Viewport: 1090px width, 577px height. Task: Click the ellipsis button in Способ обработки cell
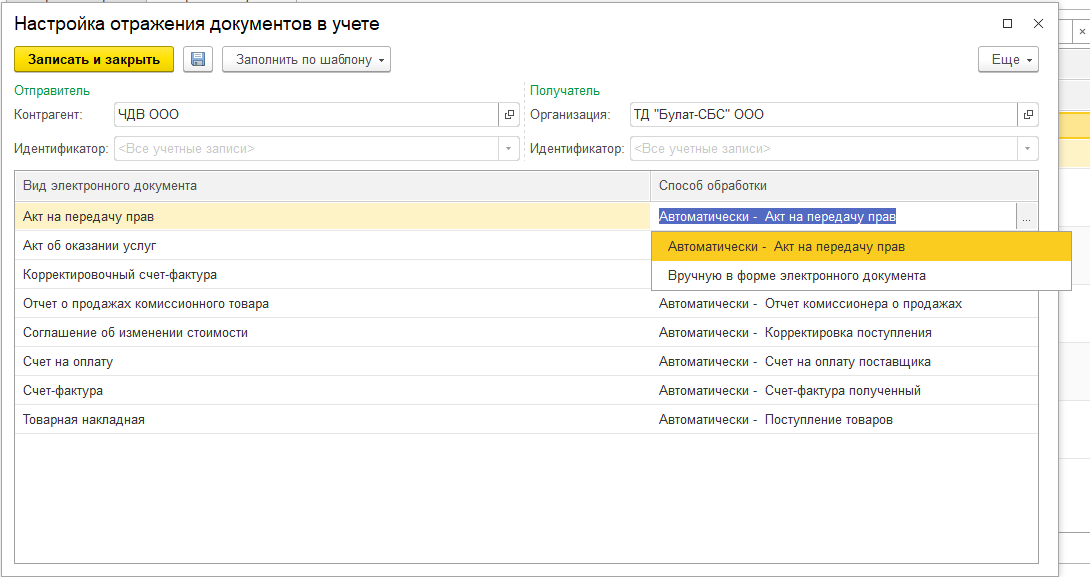1026,217
